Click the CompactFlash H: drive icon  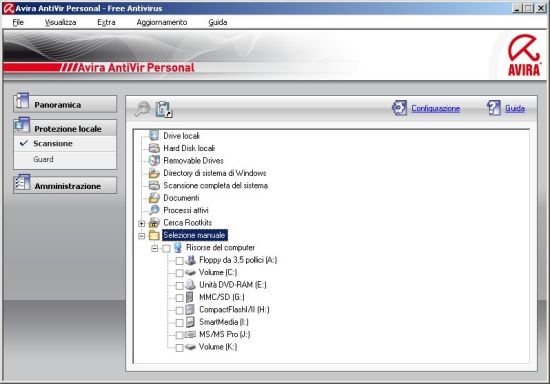pyautogui.click(x=190, y=309)
